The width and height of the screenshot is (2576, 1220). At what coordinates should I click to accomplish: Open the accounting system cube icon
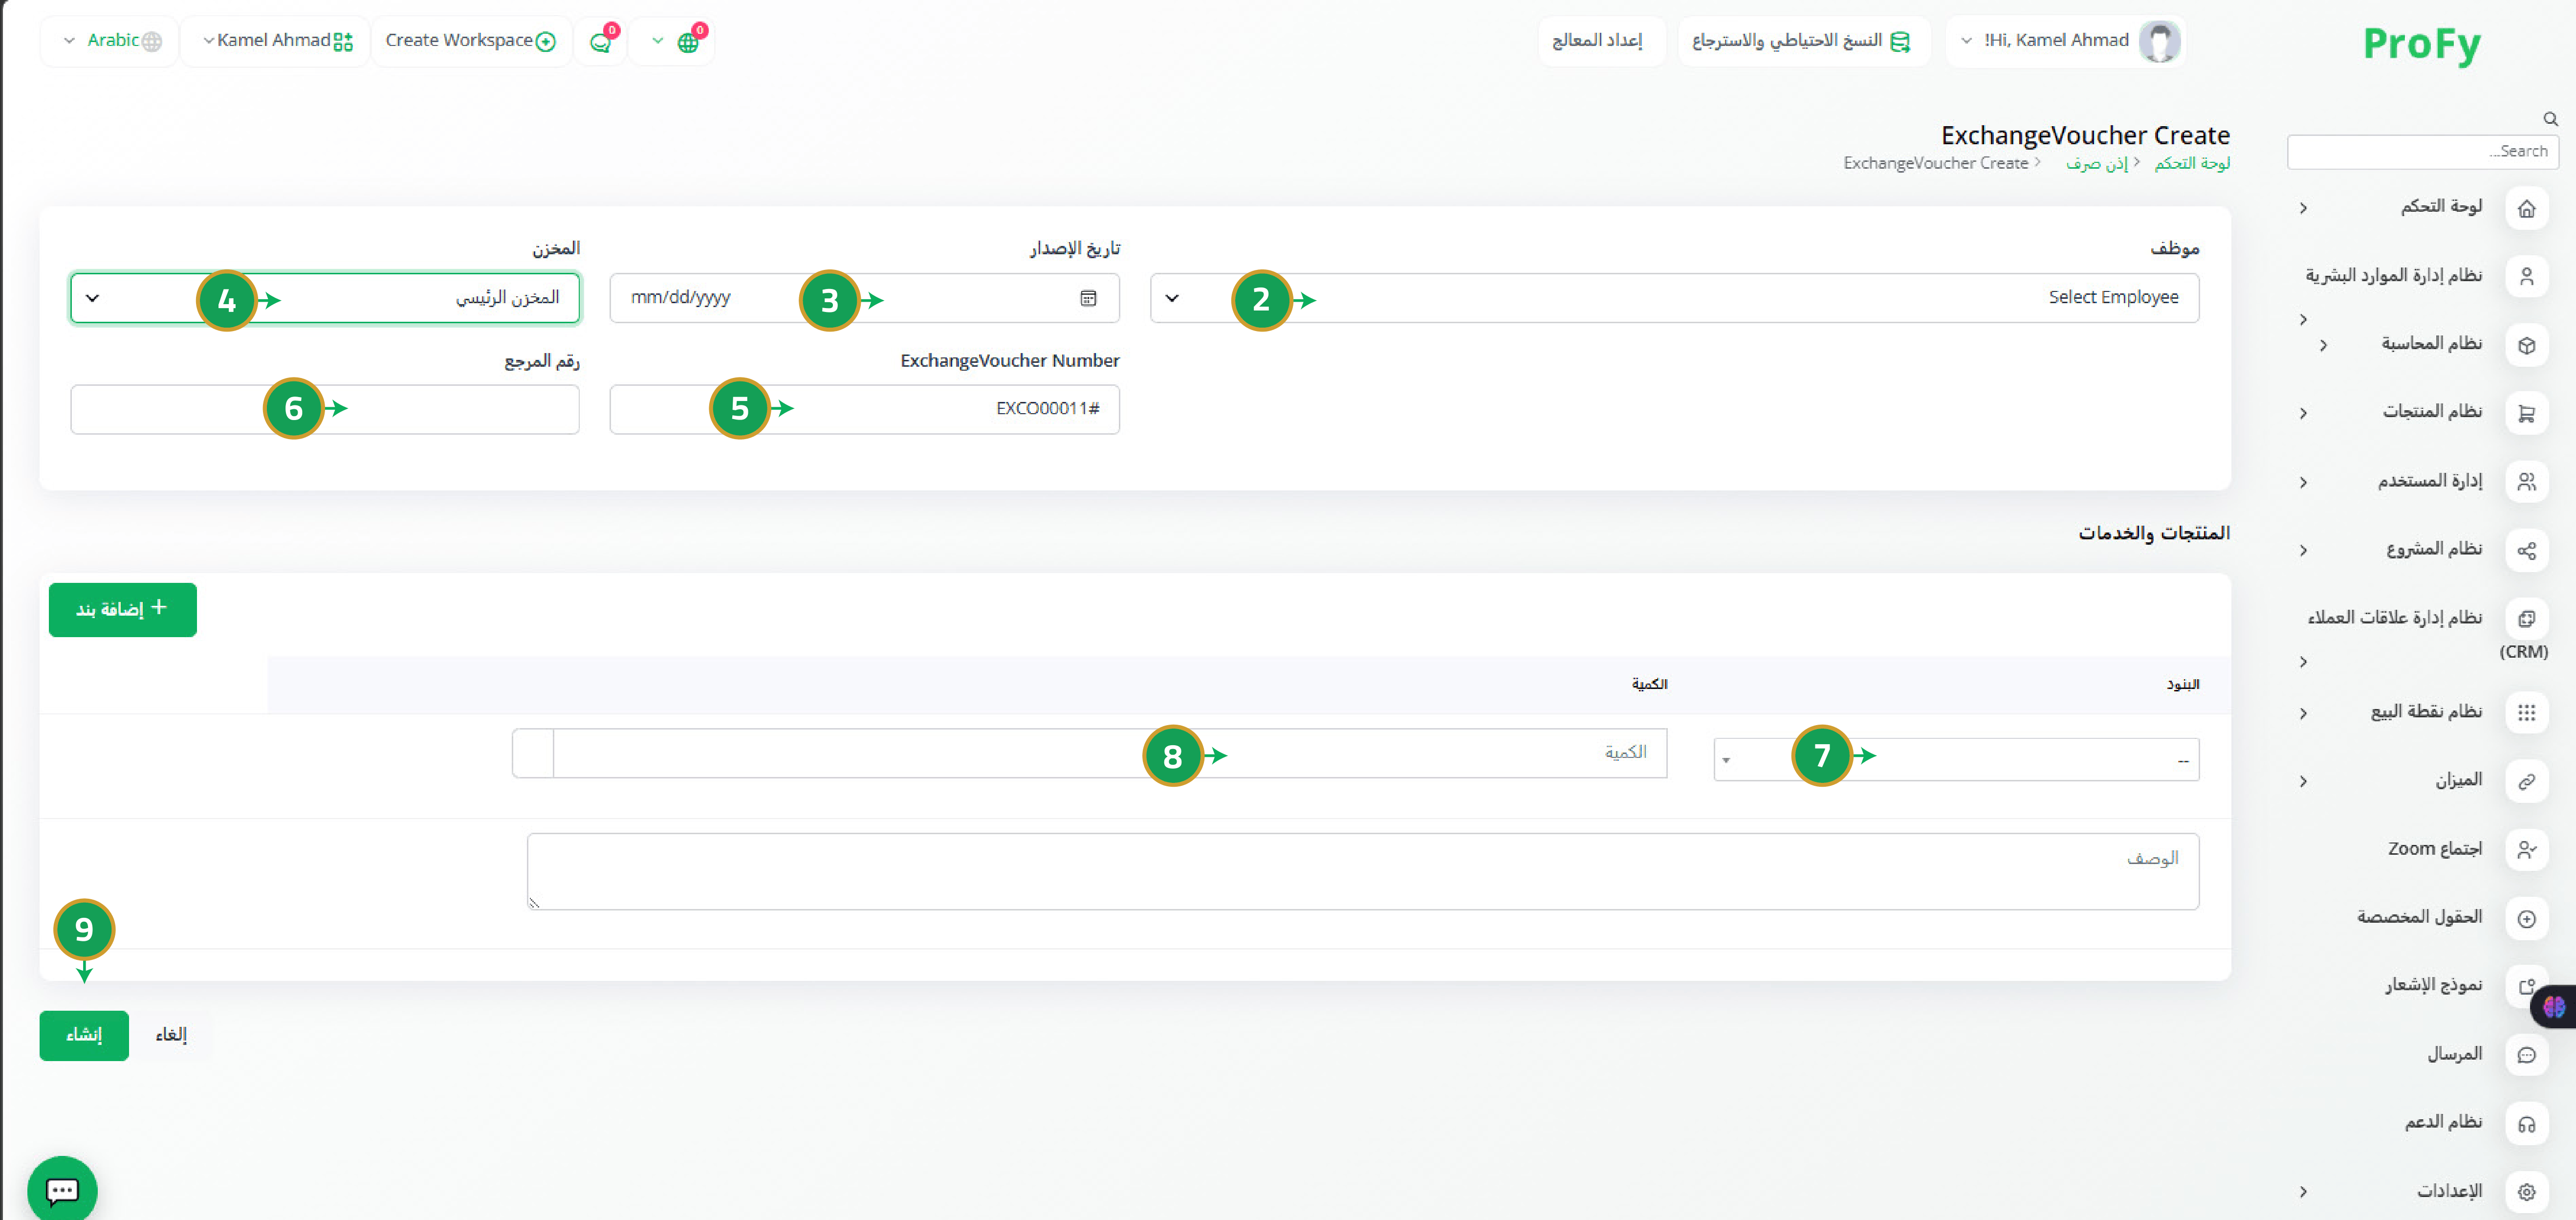[2526, 345]
